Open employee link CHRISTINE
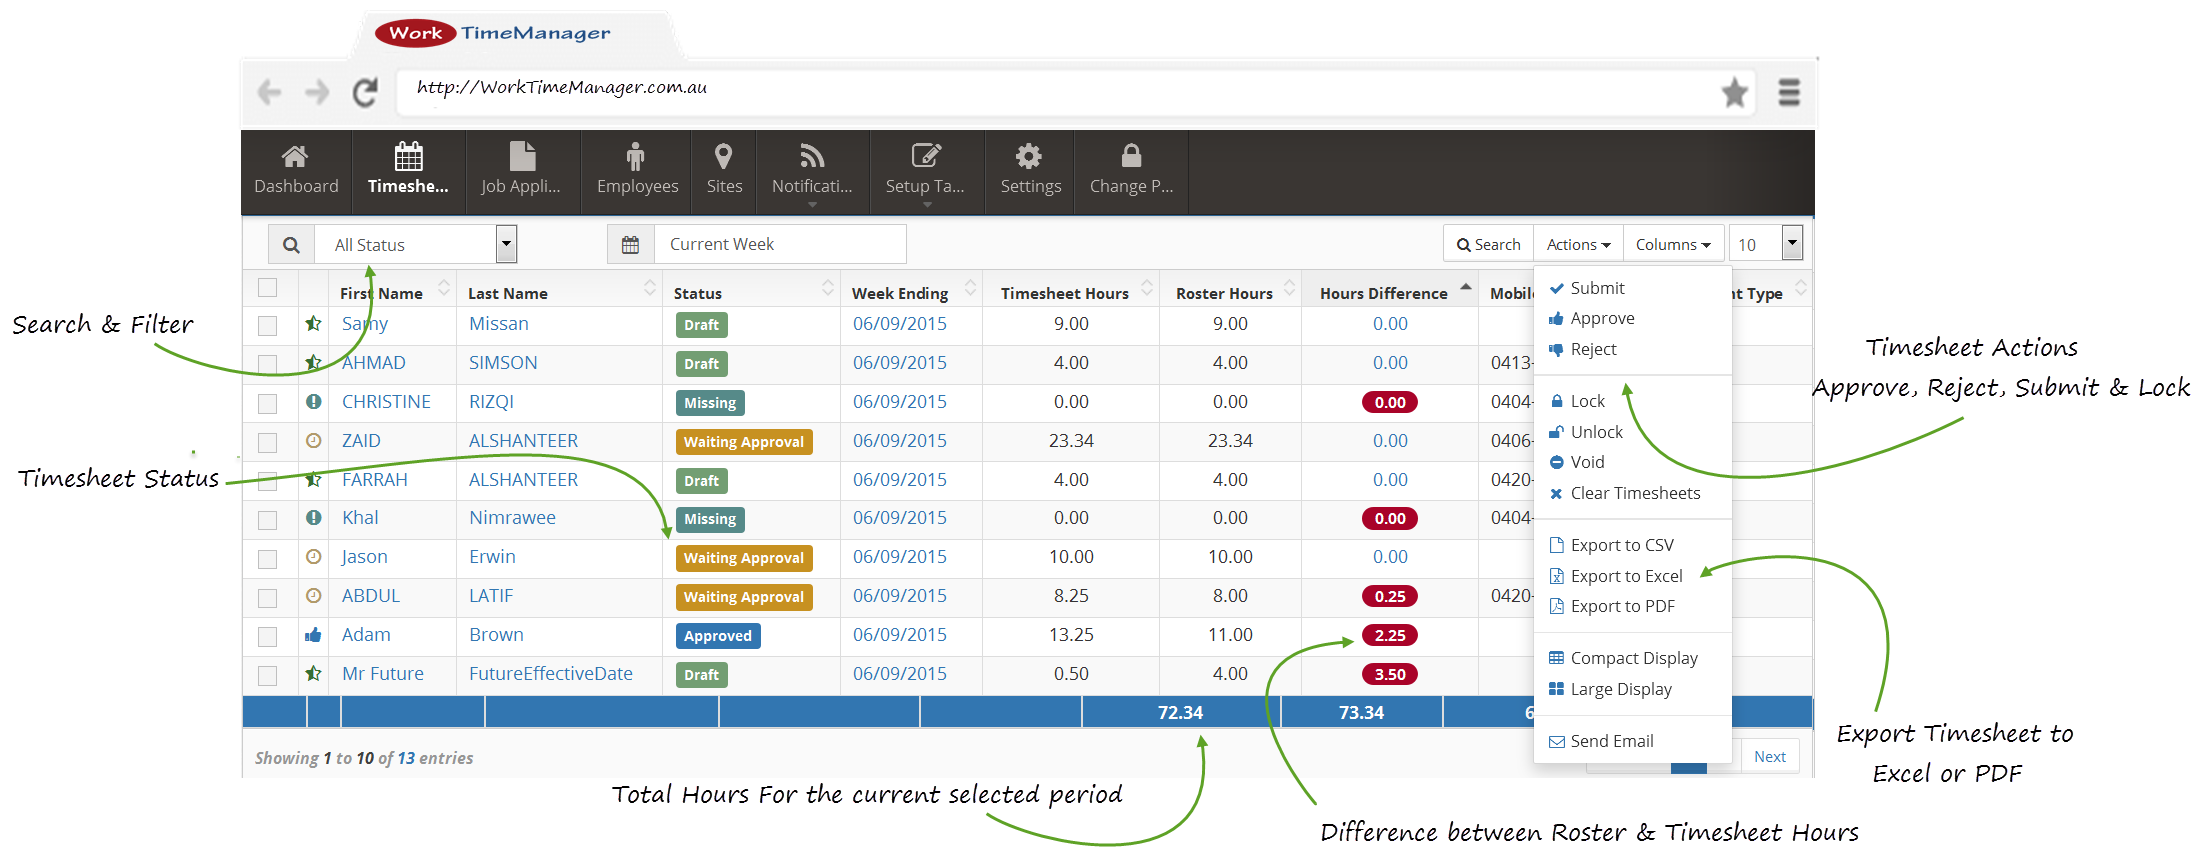2202x860 pixels. (386, 401)
